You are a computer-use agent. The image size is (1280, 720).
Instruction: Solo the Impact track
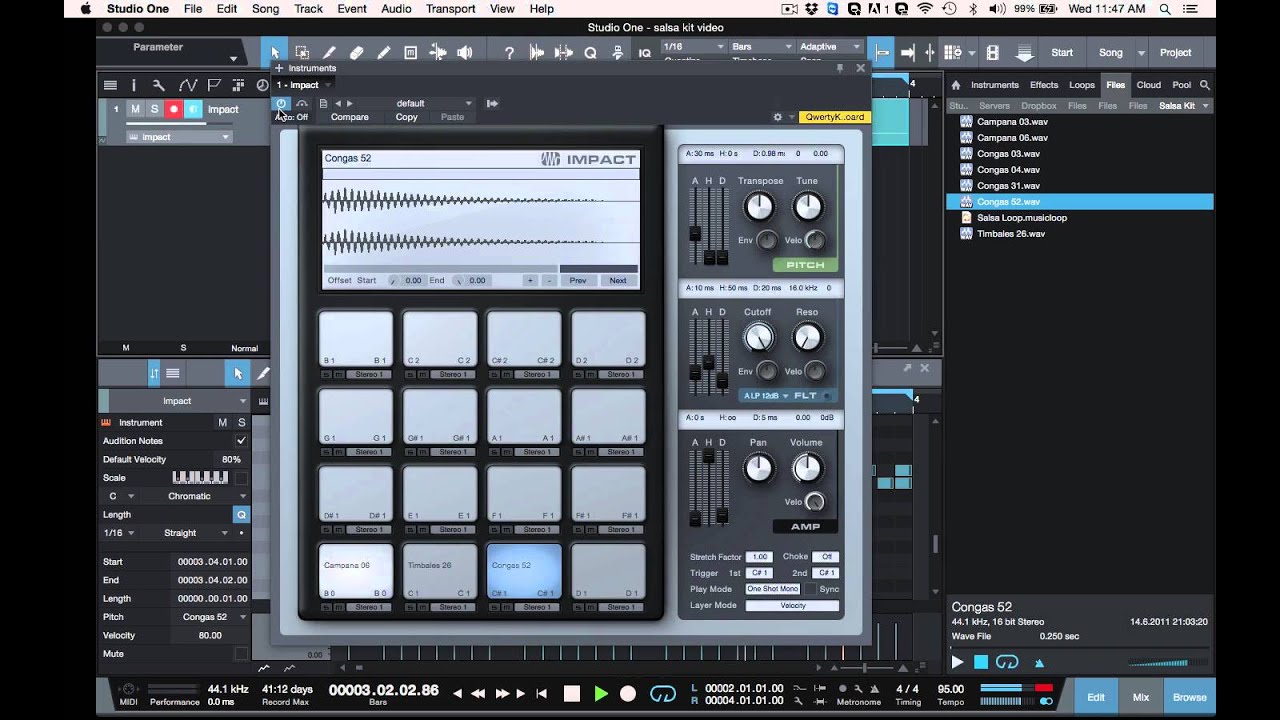point(154,109)
